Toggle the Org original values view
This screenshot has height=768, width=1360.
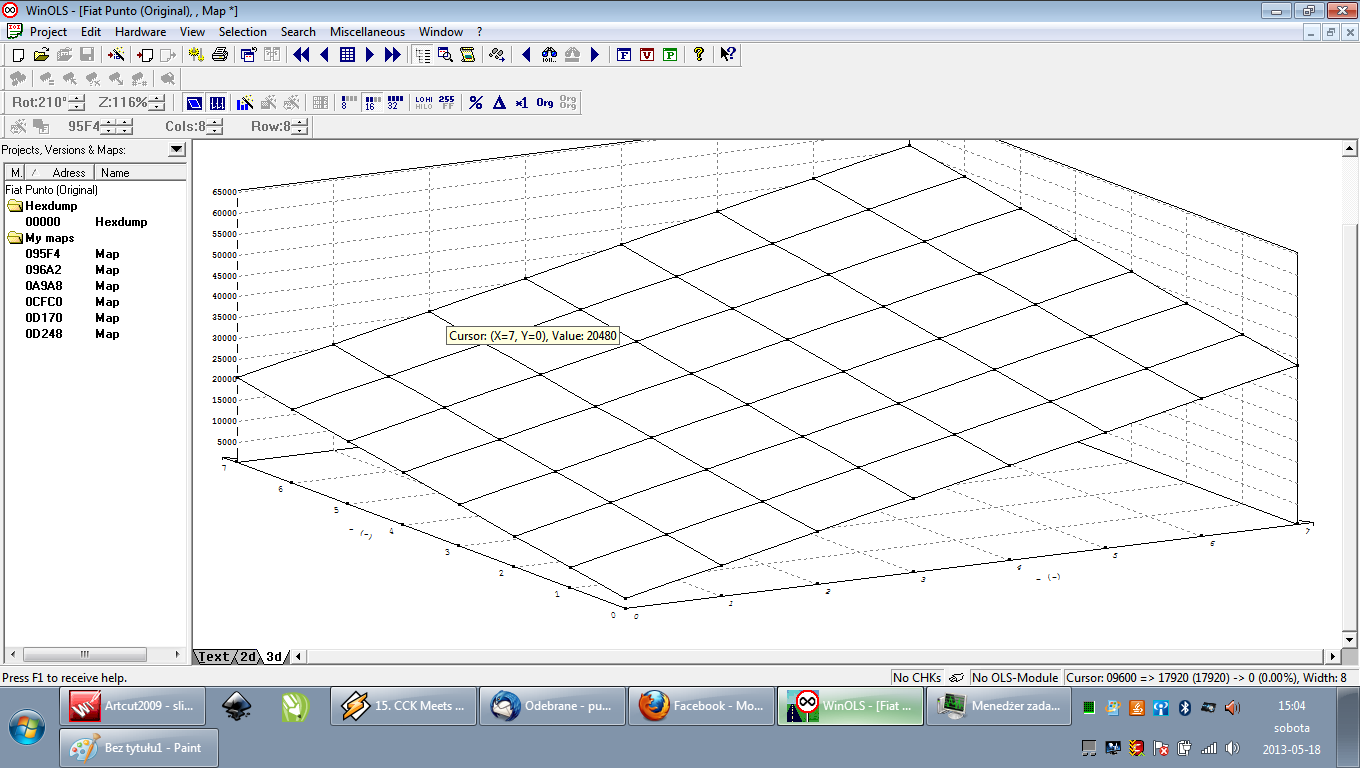pos(545,102)
